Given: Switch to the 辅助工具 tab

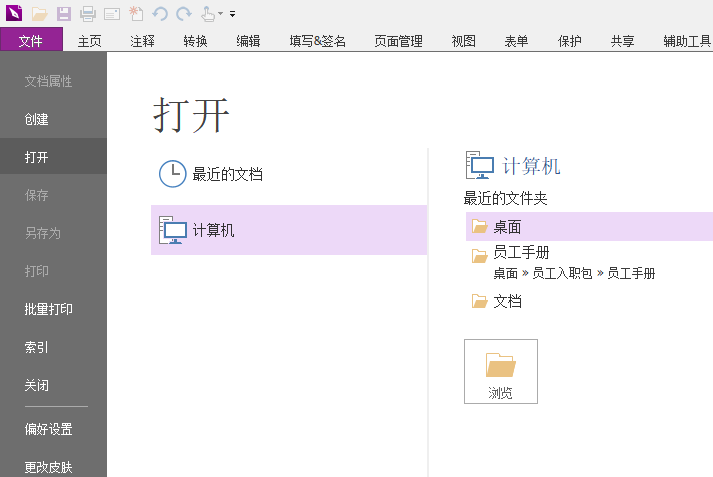Looking at the screenshot, I should click(687, 41).
